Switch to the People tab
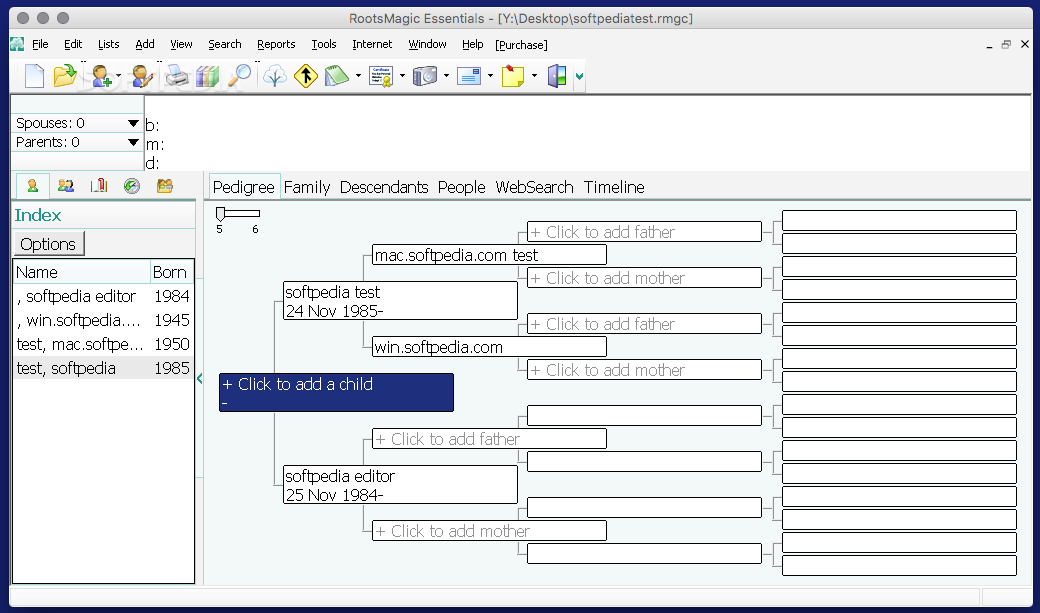The height and width of the screenshot is (613, 1040). [462, 188]
